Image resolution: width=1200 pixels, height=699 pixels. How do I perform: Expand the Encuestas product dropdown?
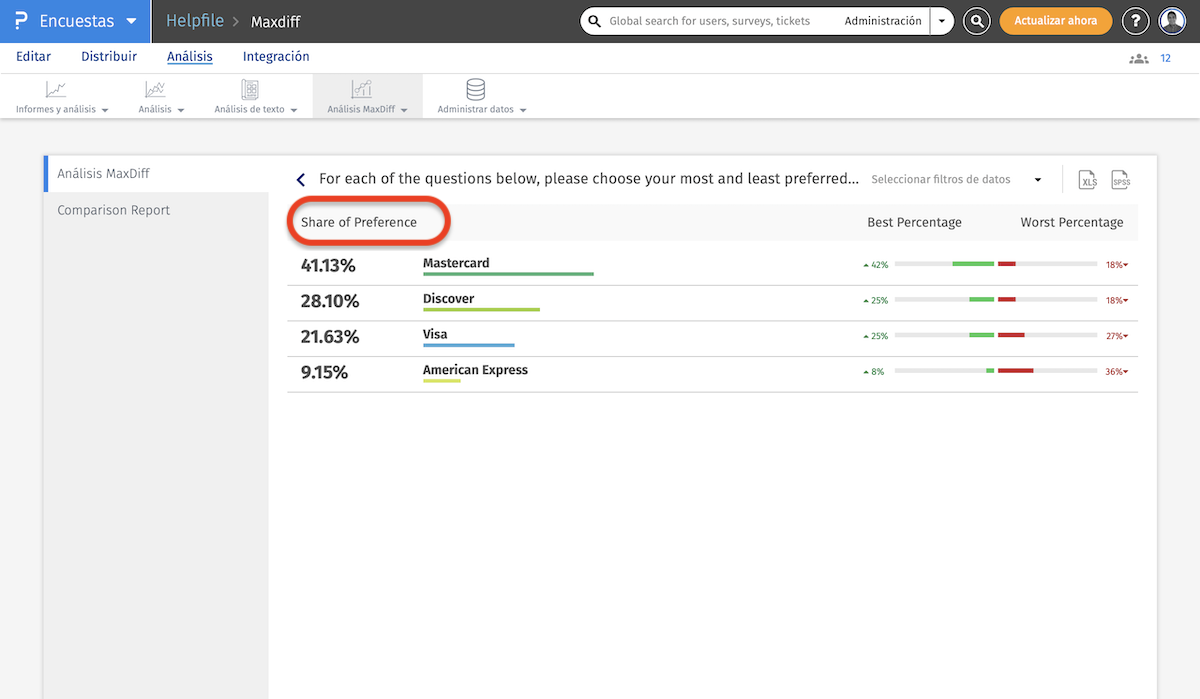point(131,21)
